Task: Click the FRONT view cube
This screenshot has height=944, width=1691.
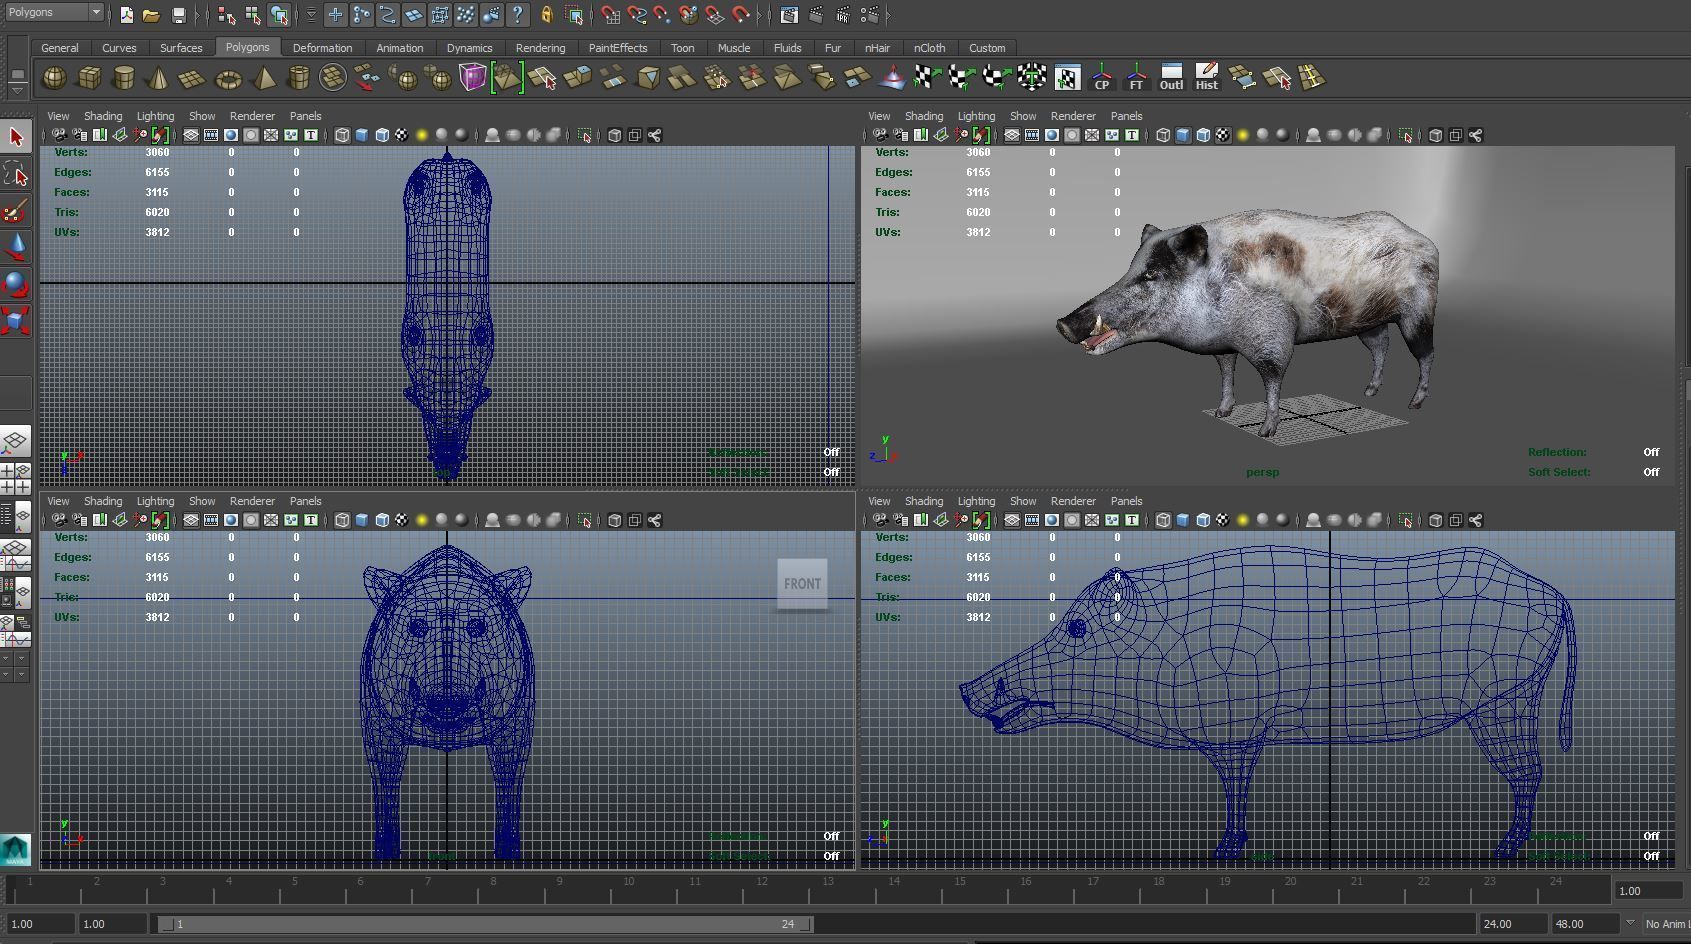Action: pyautogui.click(x=802, y=584)
